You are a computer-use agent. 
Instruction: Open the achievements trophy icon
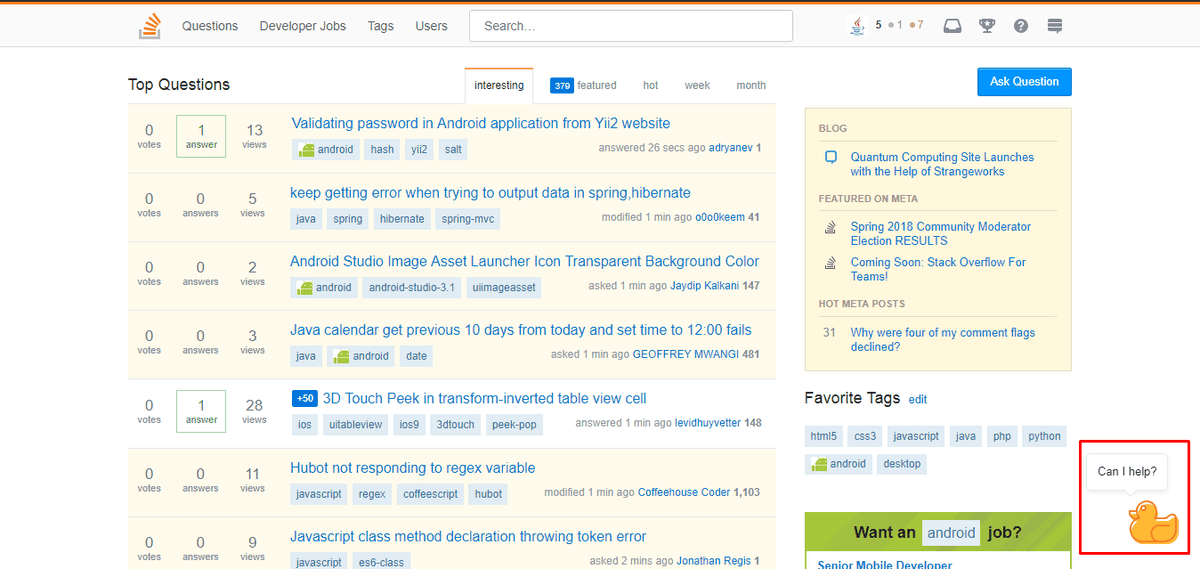pos(987,26)
